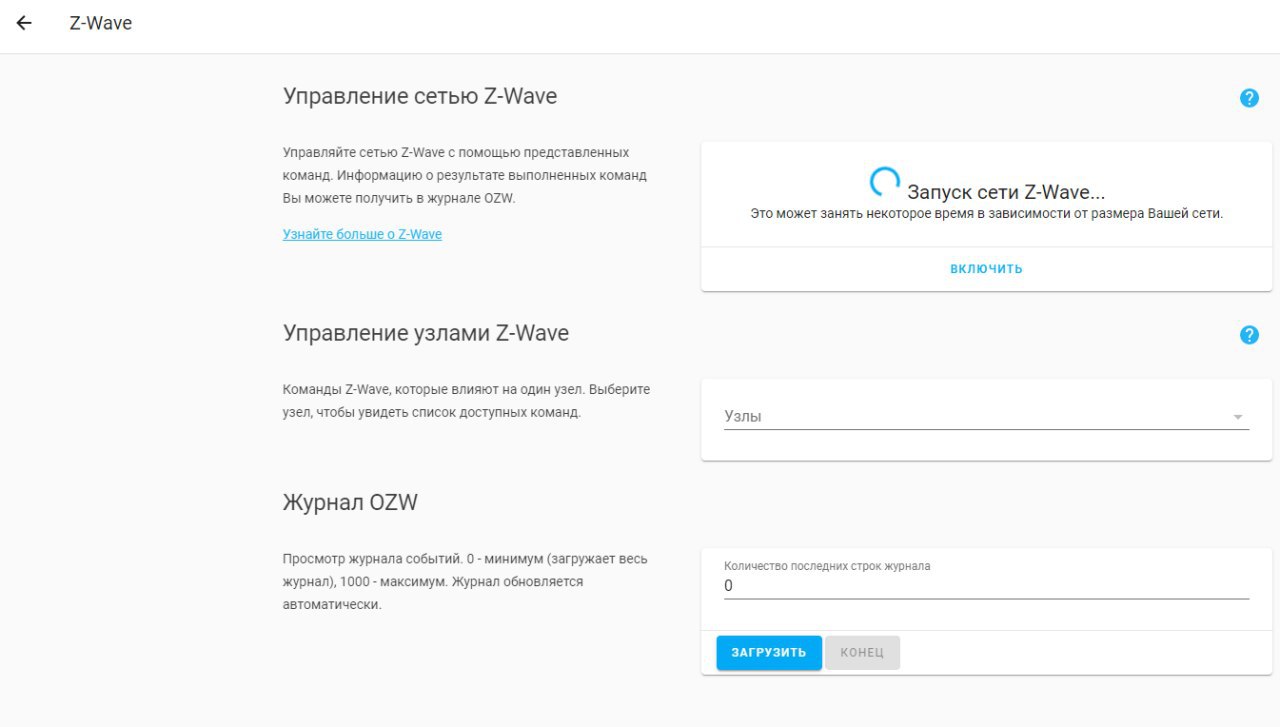The height and width of the screenshot is (727, 1280).
Task: Click the Z-Wave page title
Action: point(101,23)
